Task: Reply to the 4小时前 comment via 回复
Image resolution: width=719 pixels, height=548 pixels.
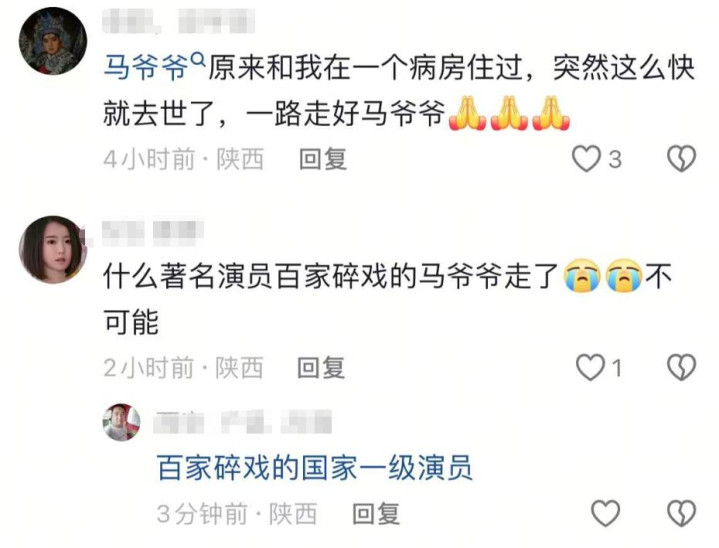Action: click(322, 160)
